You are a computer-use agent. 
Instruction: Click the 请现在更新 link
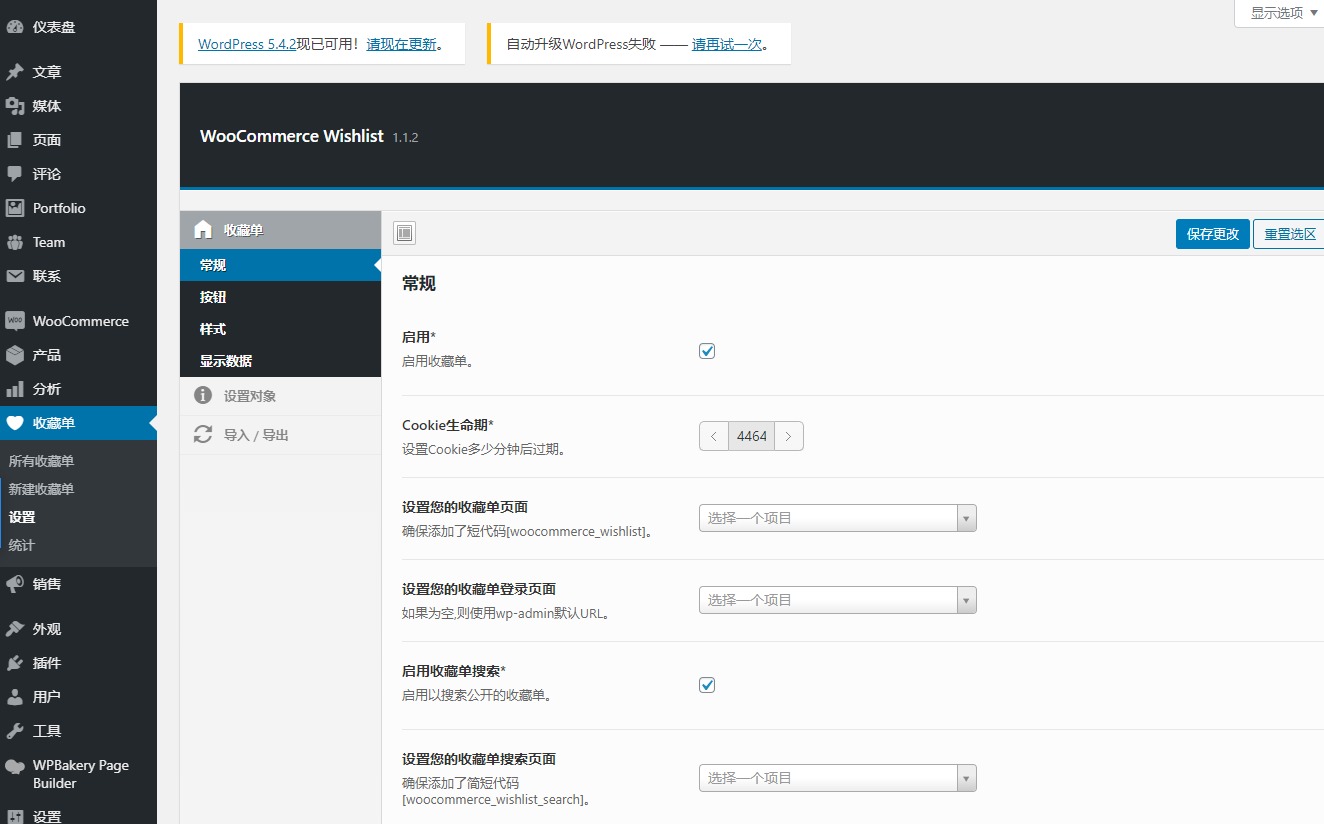coord(402,44)
